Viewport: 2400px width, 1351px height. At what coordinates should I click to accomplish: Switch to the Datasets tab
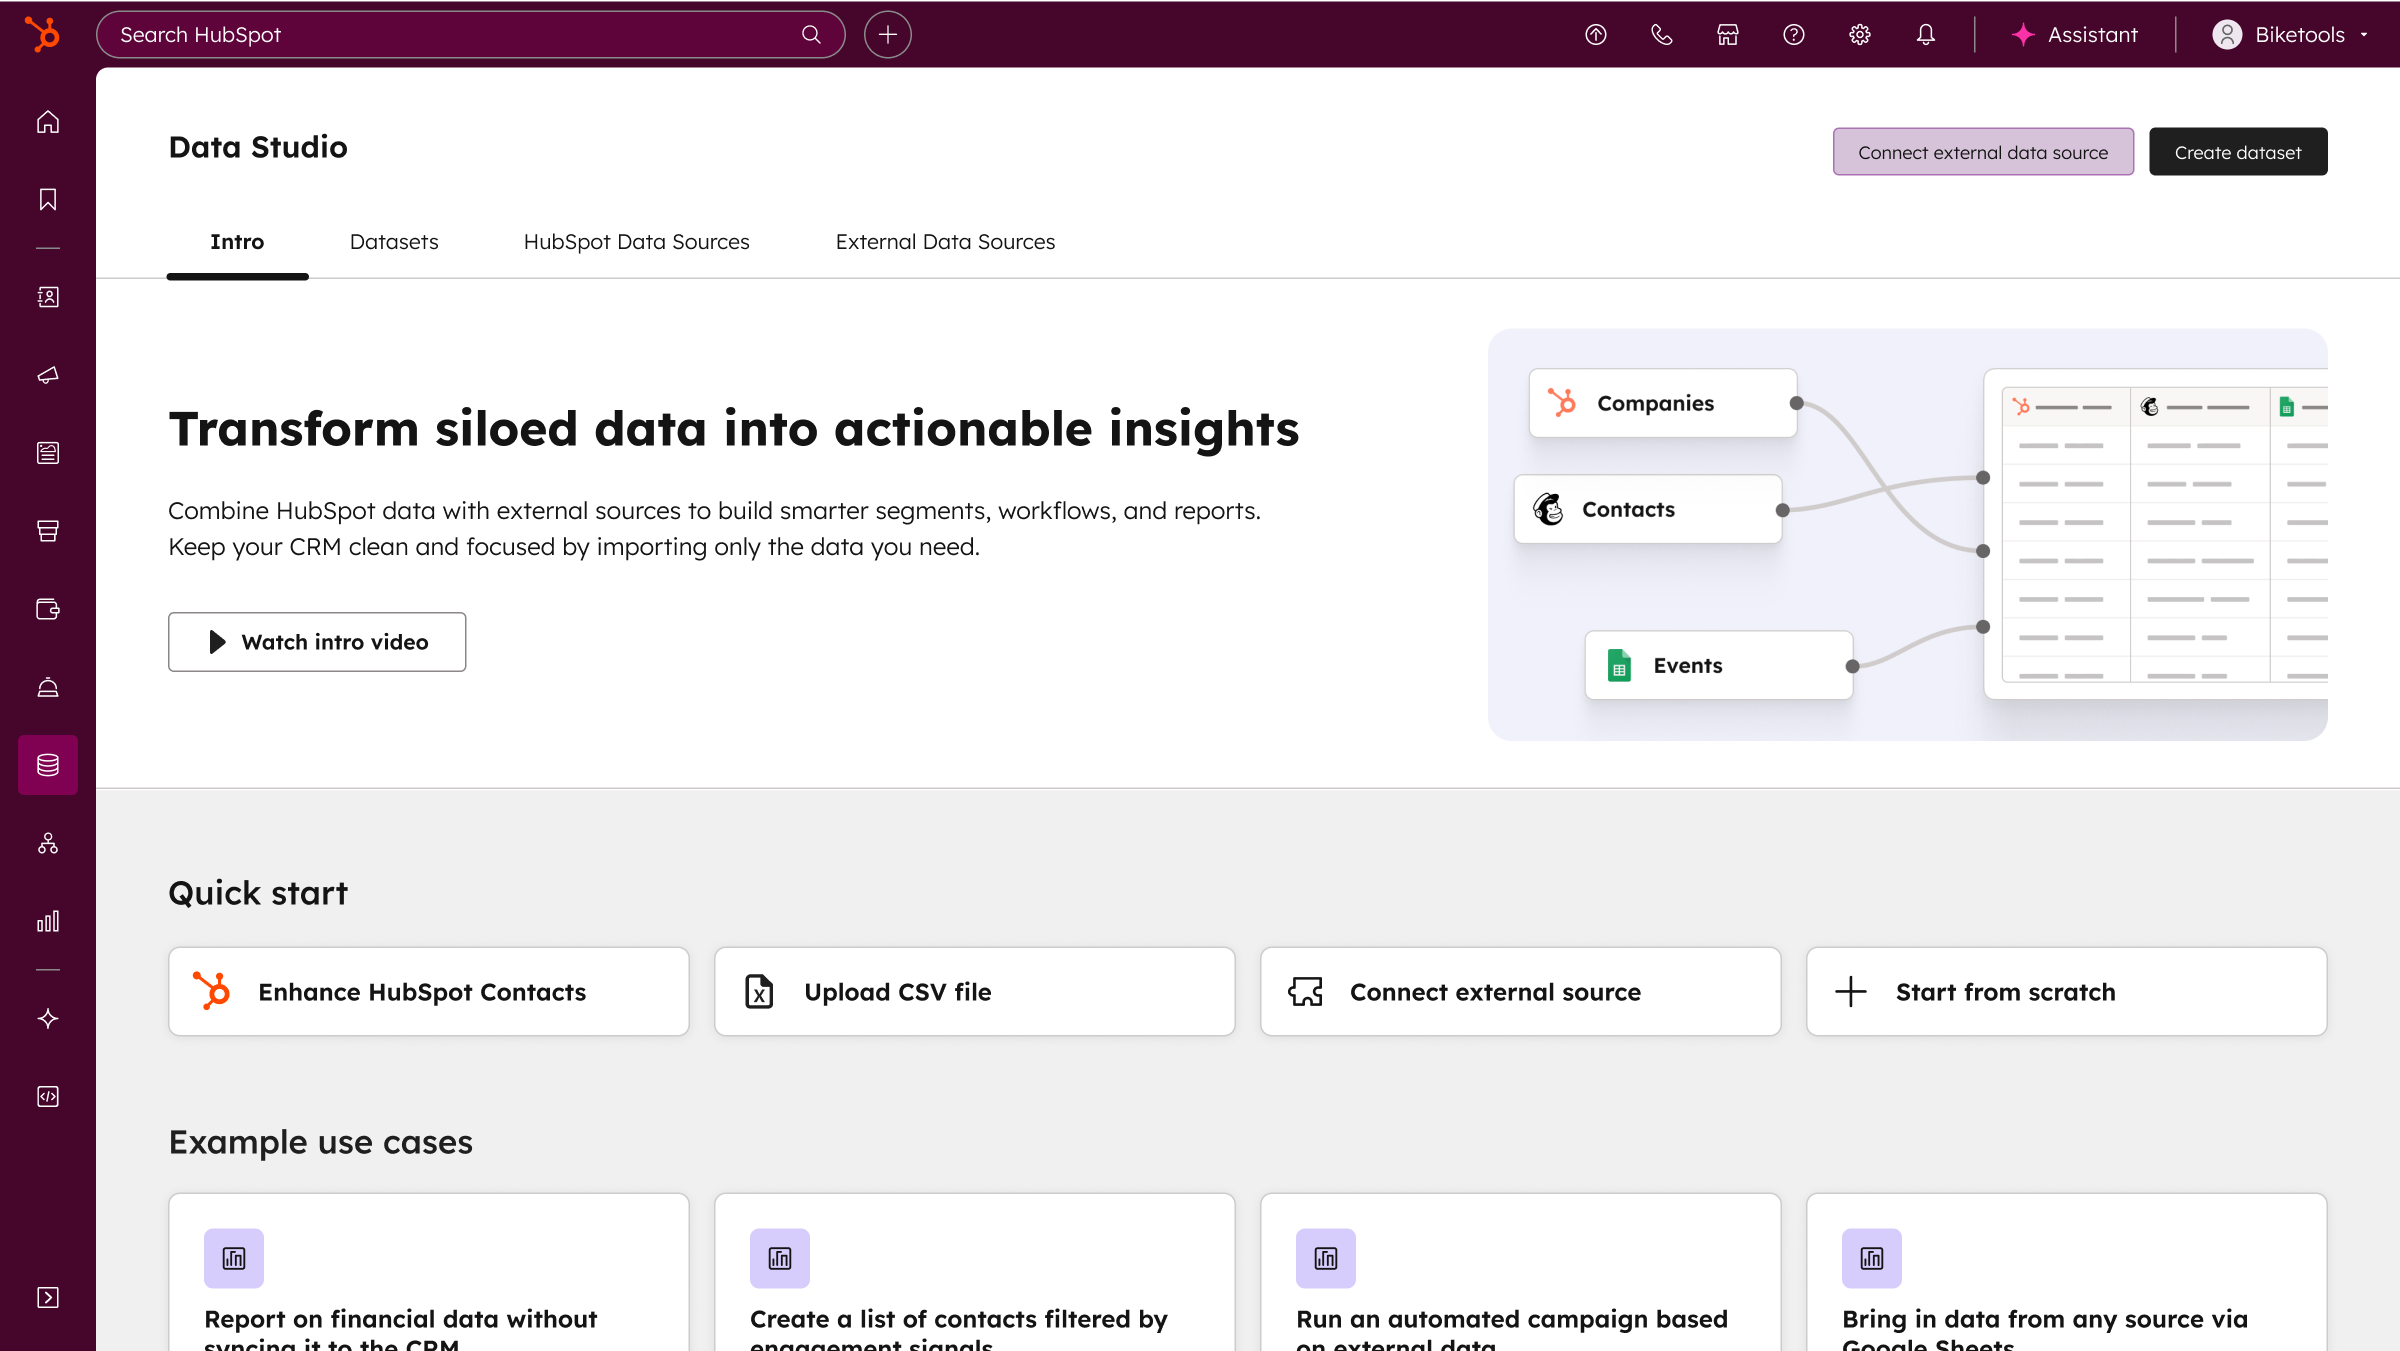pos(393,242)
